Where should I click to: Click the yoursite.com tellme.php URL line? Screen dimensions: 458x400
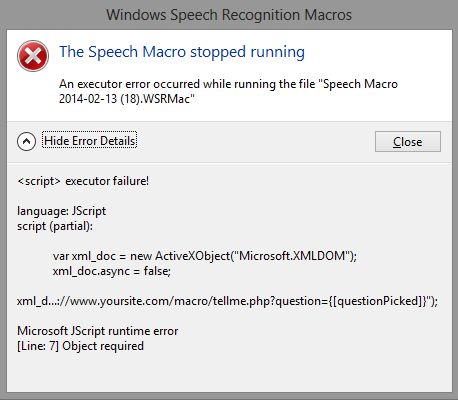[x=227, y=301]
